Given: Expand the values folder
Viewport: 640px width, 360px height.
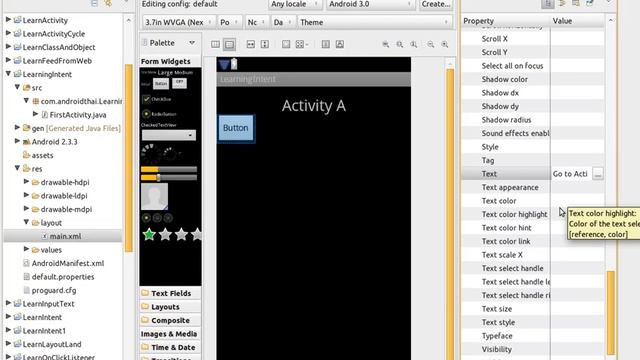Looking at the screenshot, I should [x=26, y=249].
